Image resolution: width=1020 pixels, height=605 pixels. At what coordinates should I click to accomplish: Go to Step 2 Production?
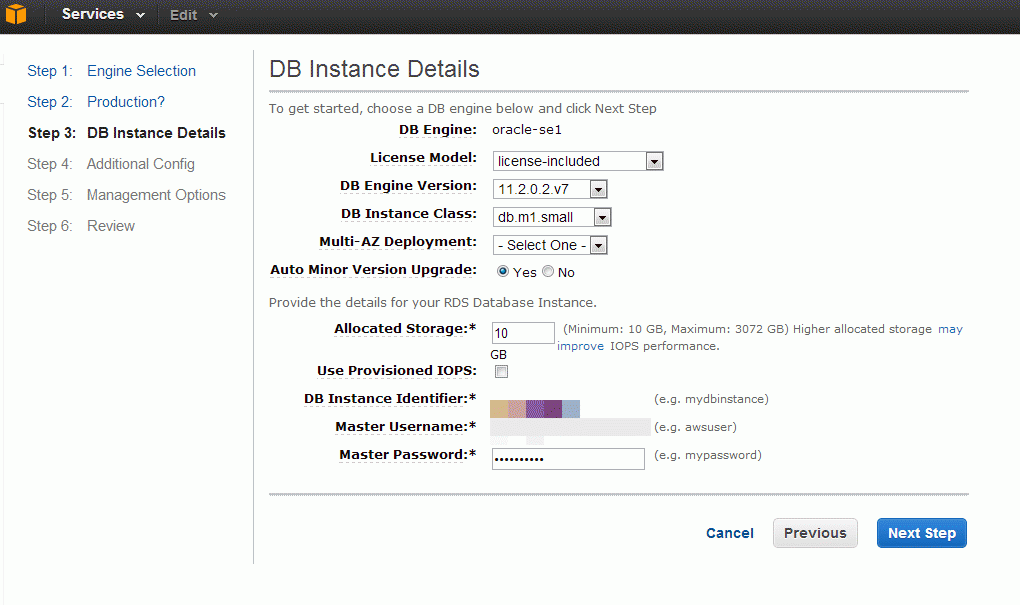coord(96,102)
